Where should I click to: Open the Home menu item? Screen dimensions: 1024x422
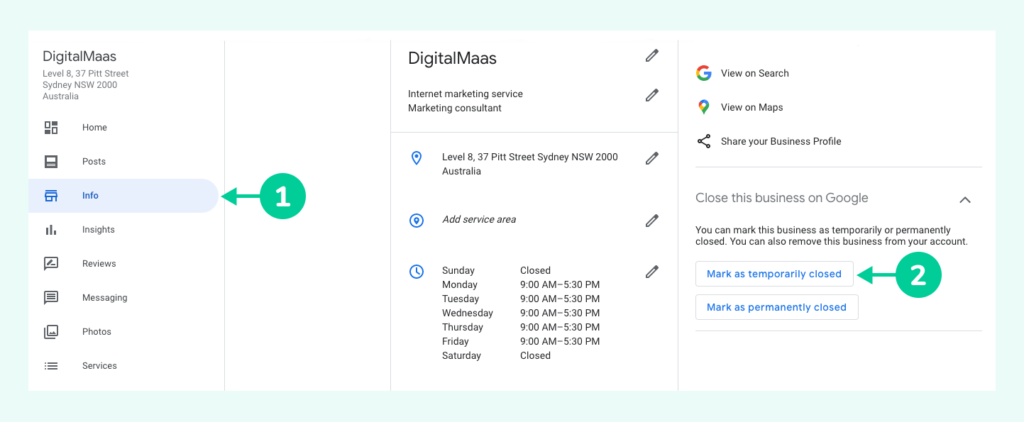123,127
